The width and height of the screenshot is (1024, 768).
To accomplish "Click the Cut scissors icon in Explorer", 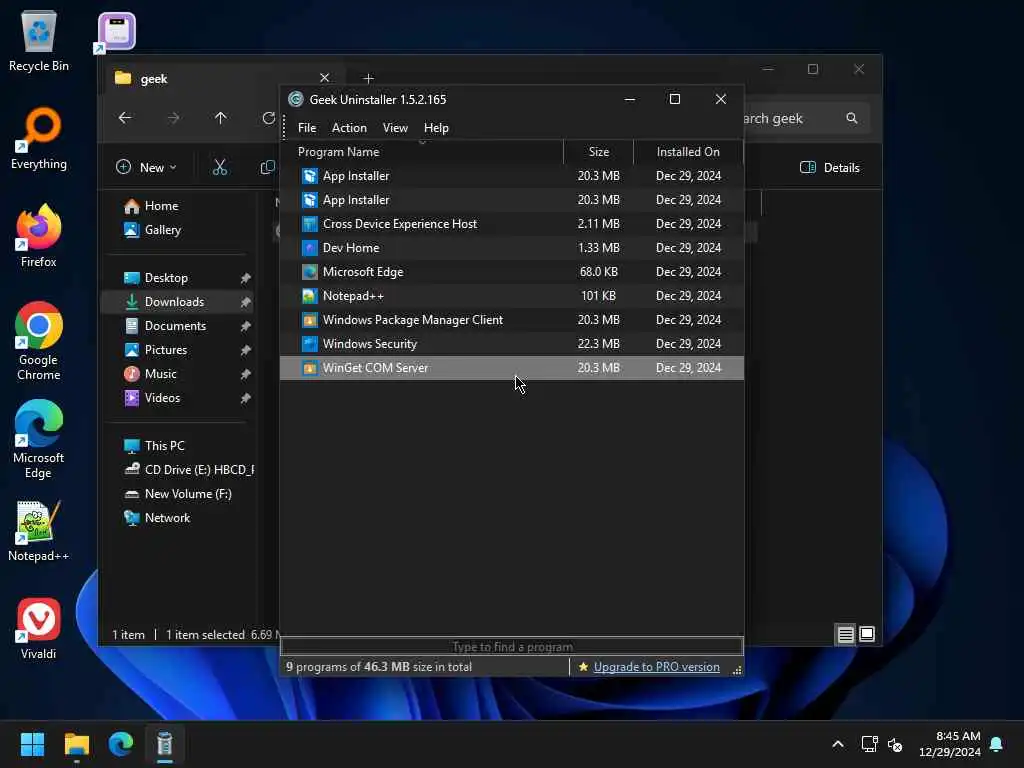I will 220,168.
